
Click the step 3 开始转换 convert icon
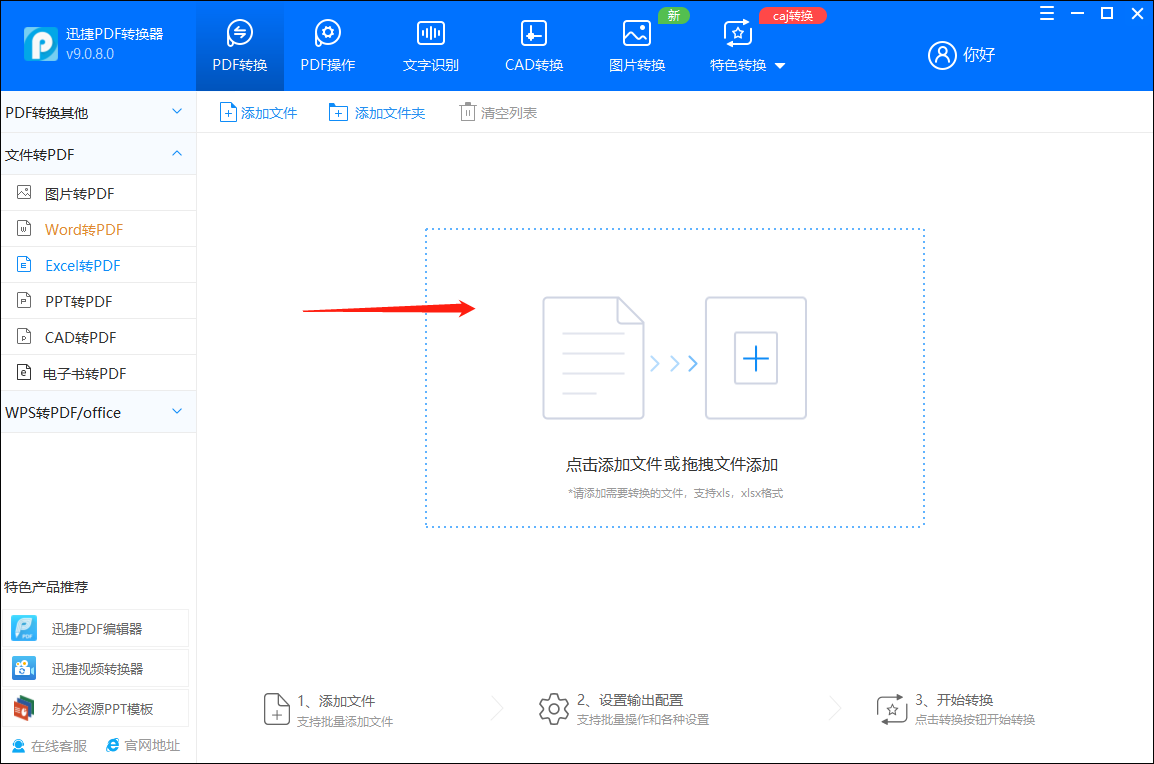892,710
